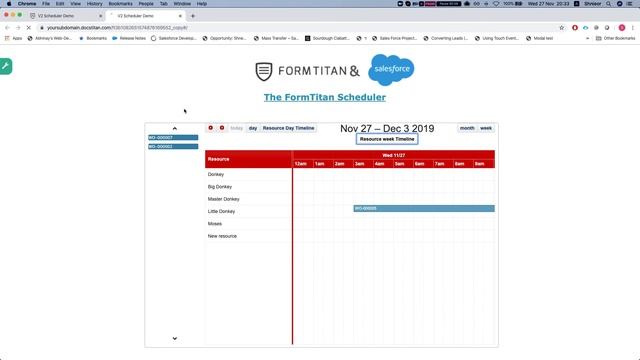Click the 7am time slot header

(x=443, y=164)
